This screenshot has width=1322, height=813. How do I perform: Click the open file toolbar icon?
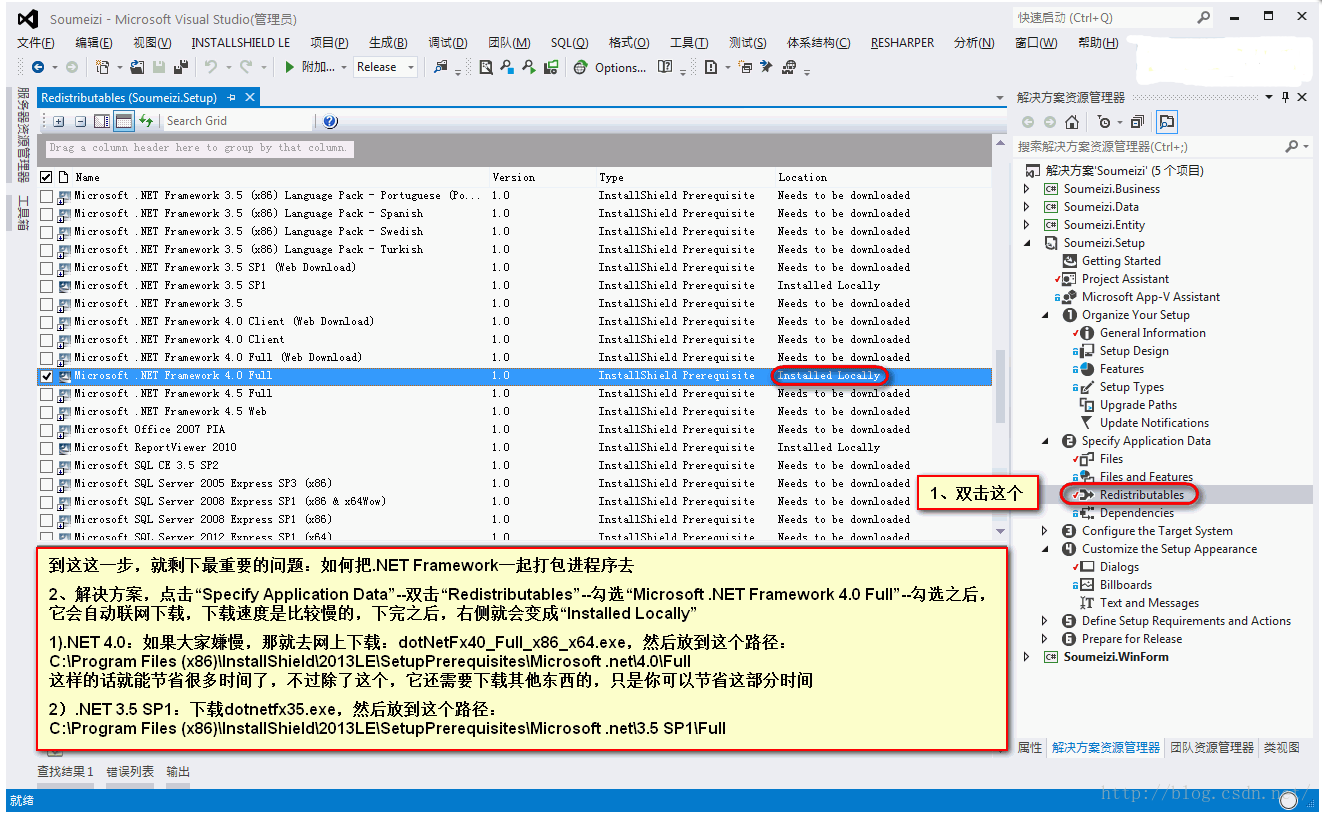pos(137,67)
